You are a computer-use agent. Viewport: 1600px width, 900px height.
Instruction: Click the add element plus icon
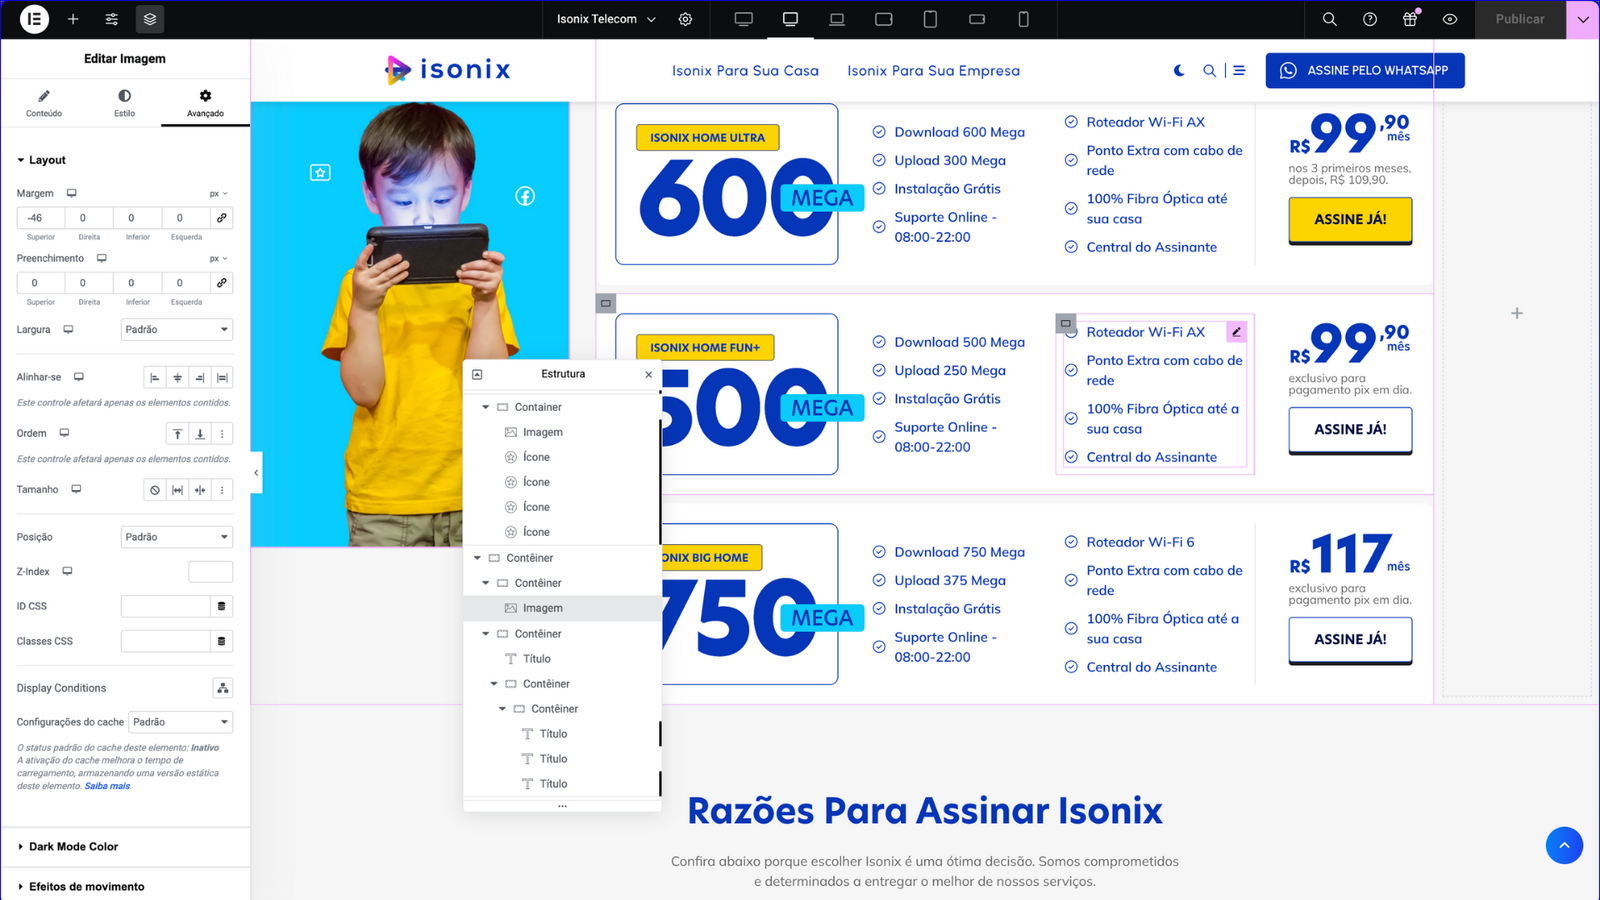73,19
